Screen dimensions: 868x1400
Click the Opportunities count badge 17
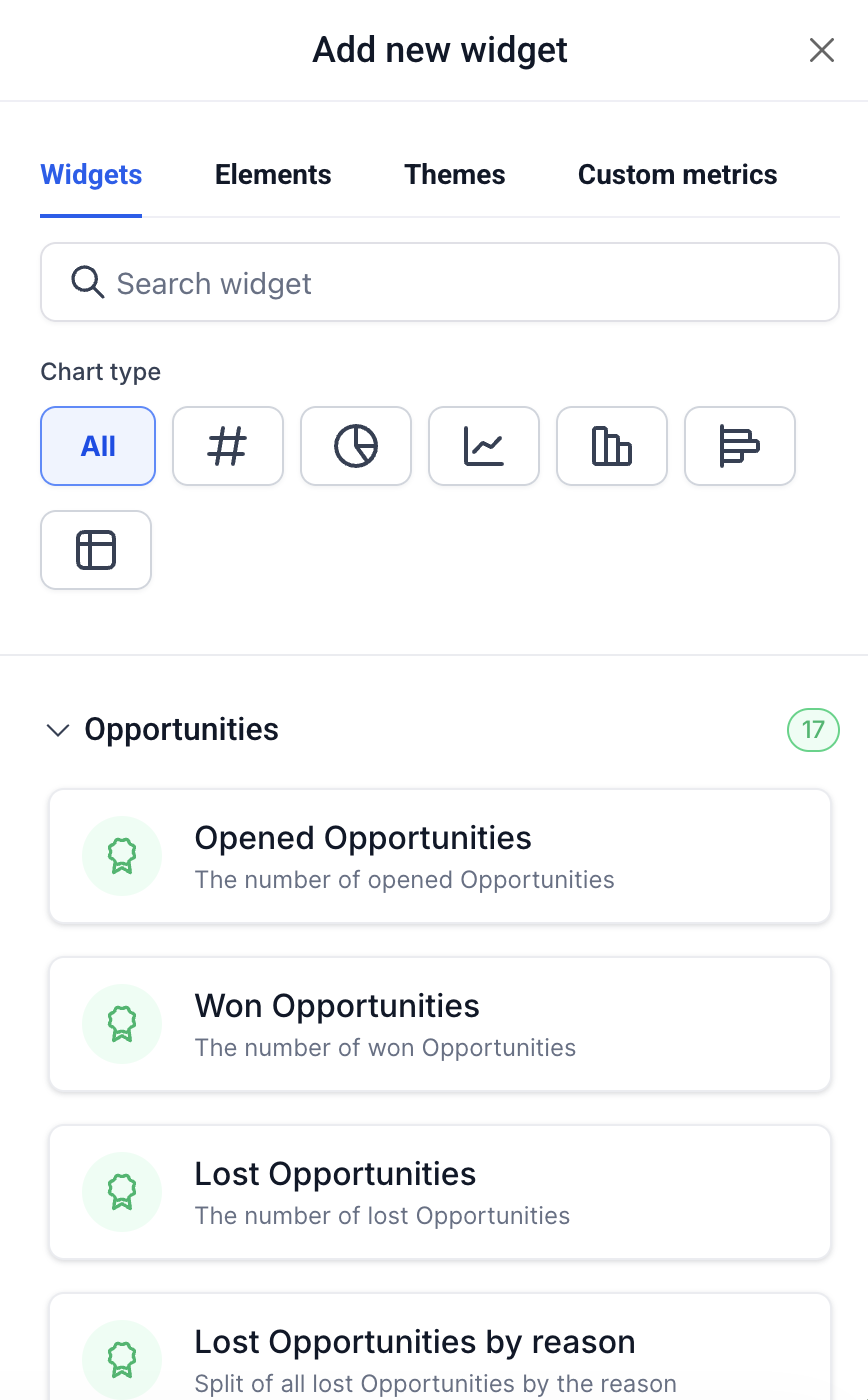[x=813, y=730]
